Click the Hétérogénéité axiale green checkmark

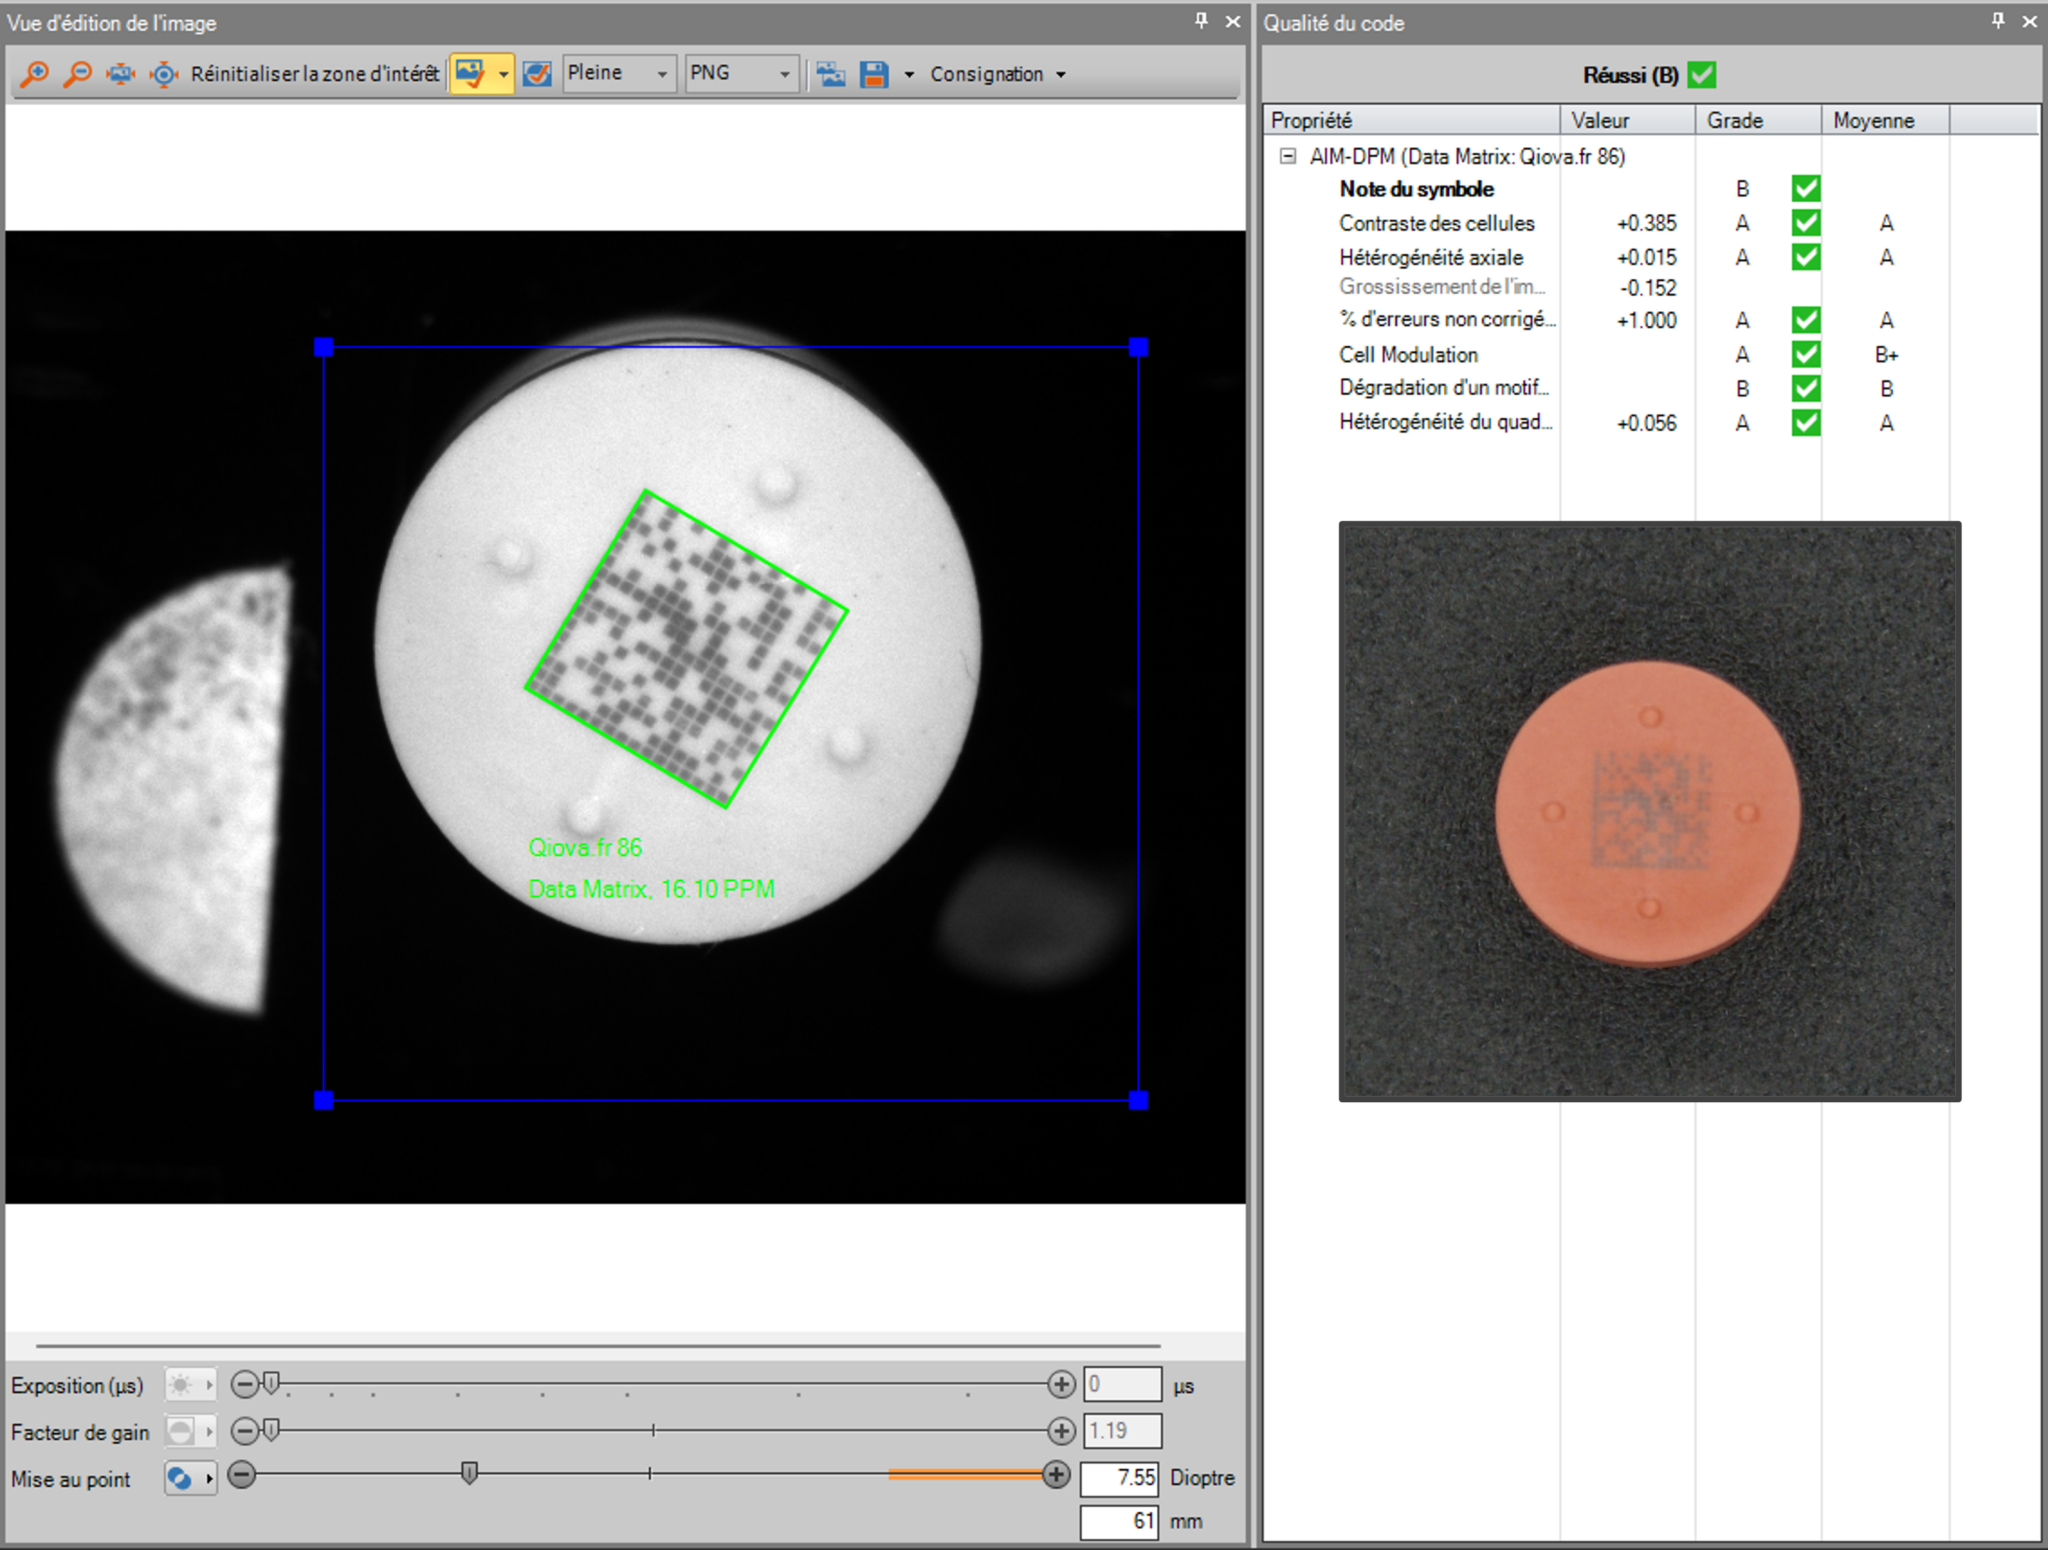[x=1806, y=257]
